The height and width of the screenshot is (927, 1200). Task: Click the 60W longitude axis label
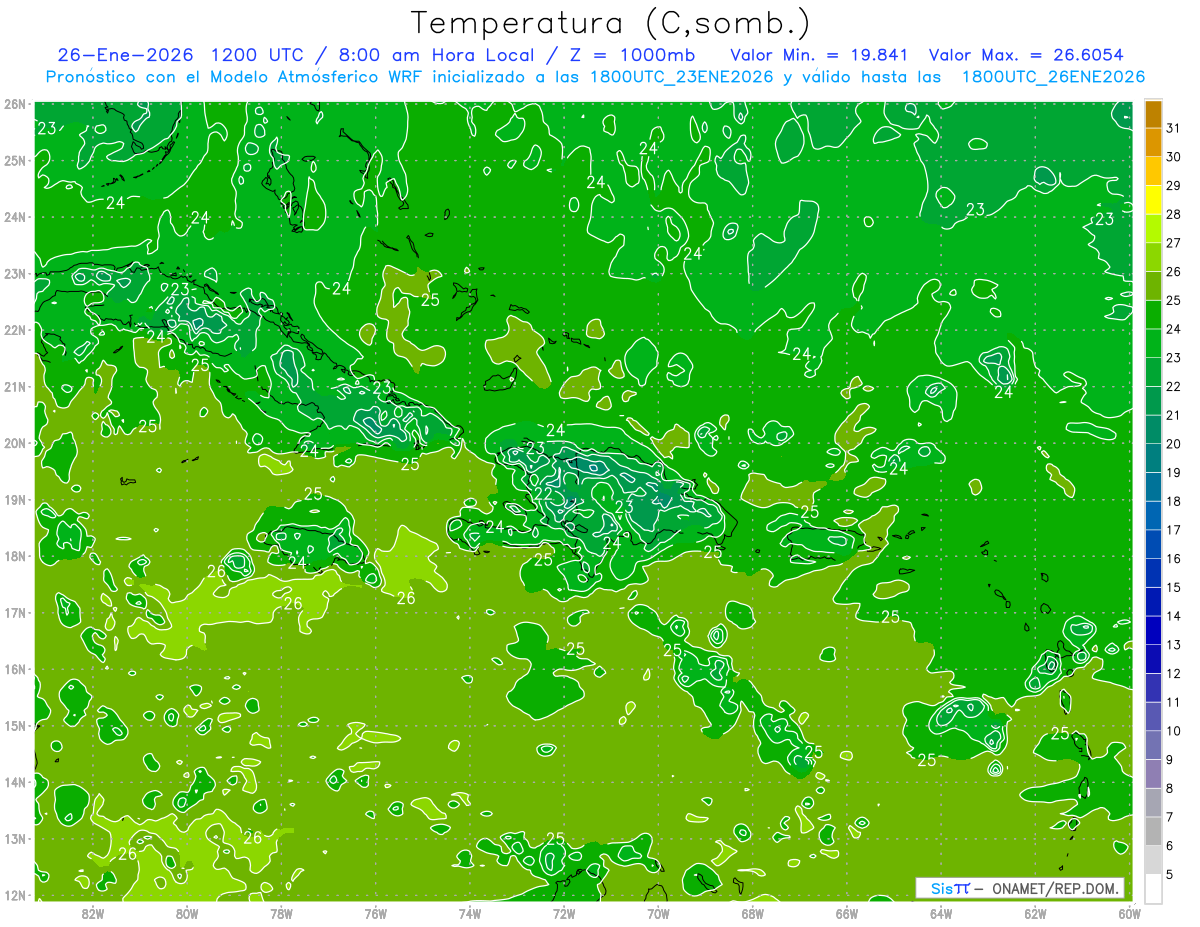[x=1130, y=913]
